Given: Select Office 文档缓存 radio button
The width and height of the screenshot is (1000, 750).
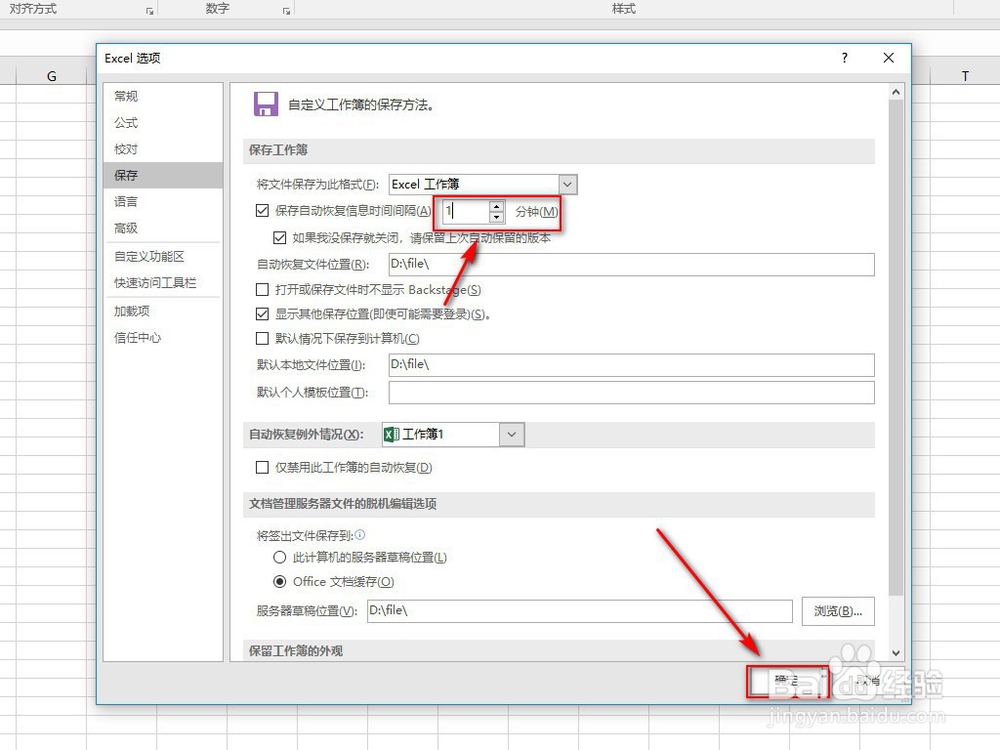Looking at the screenshot, I should coord(279,582).
